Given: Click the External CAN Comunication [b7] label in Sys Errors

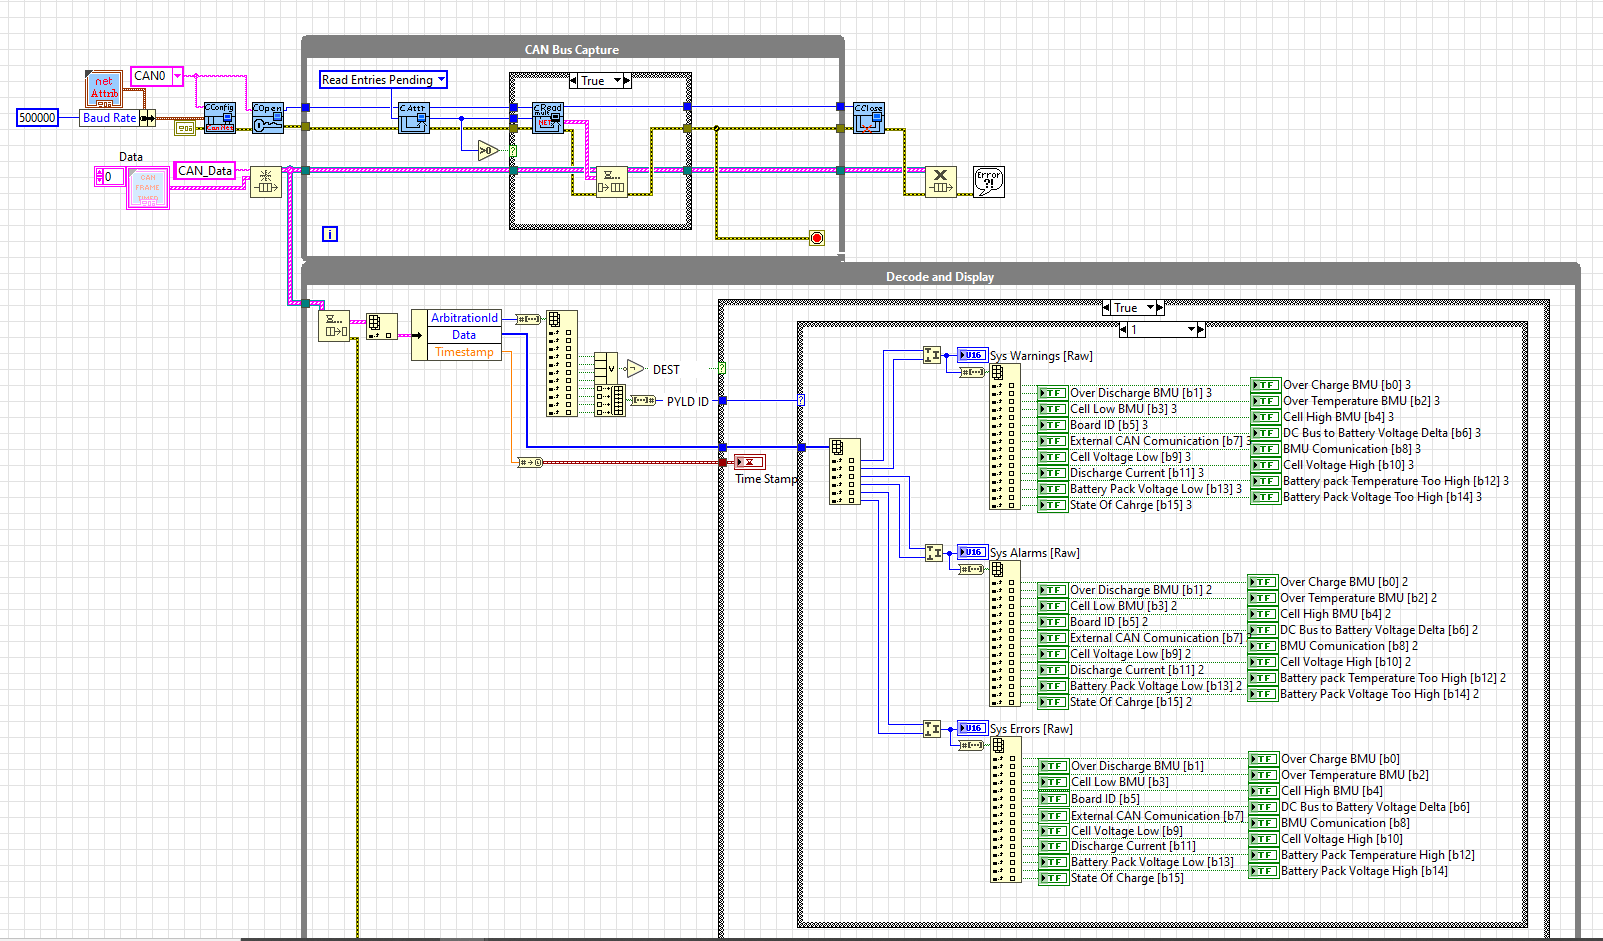Looking at the screenshot, I should tap(1157, 816).
